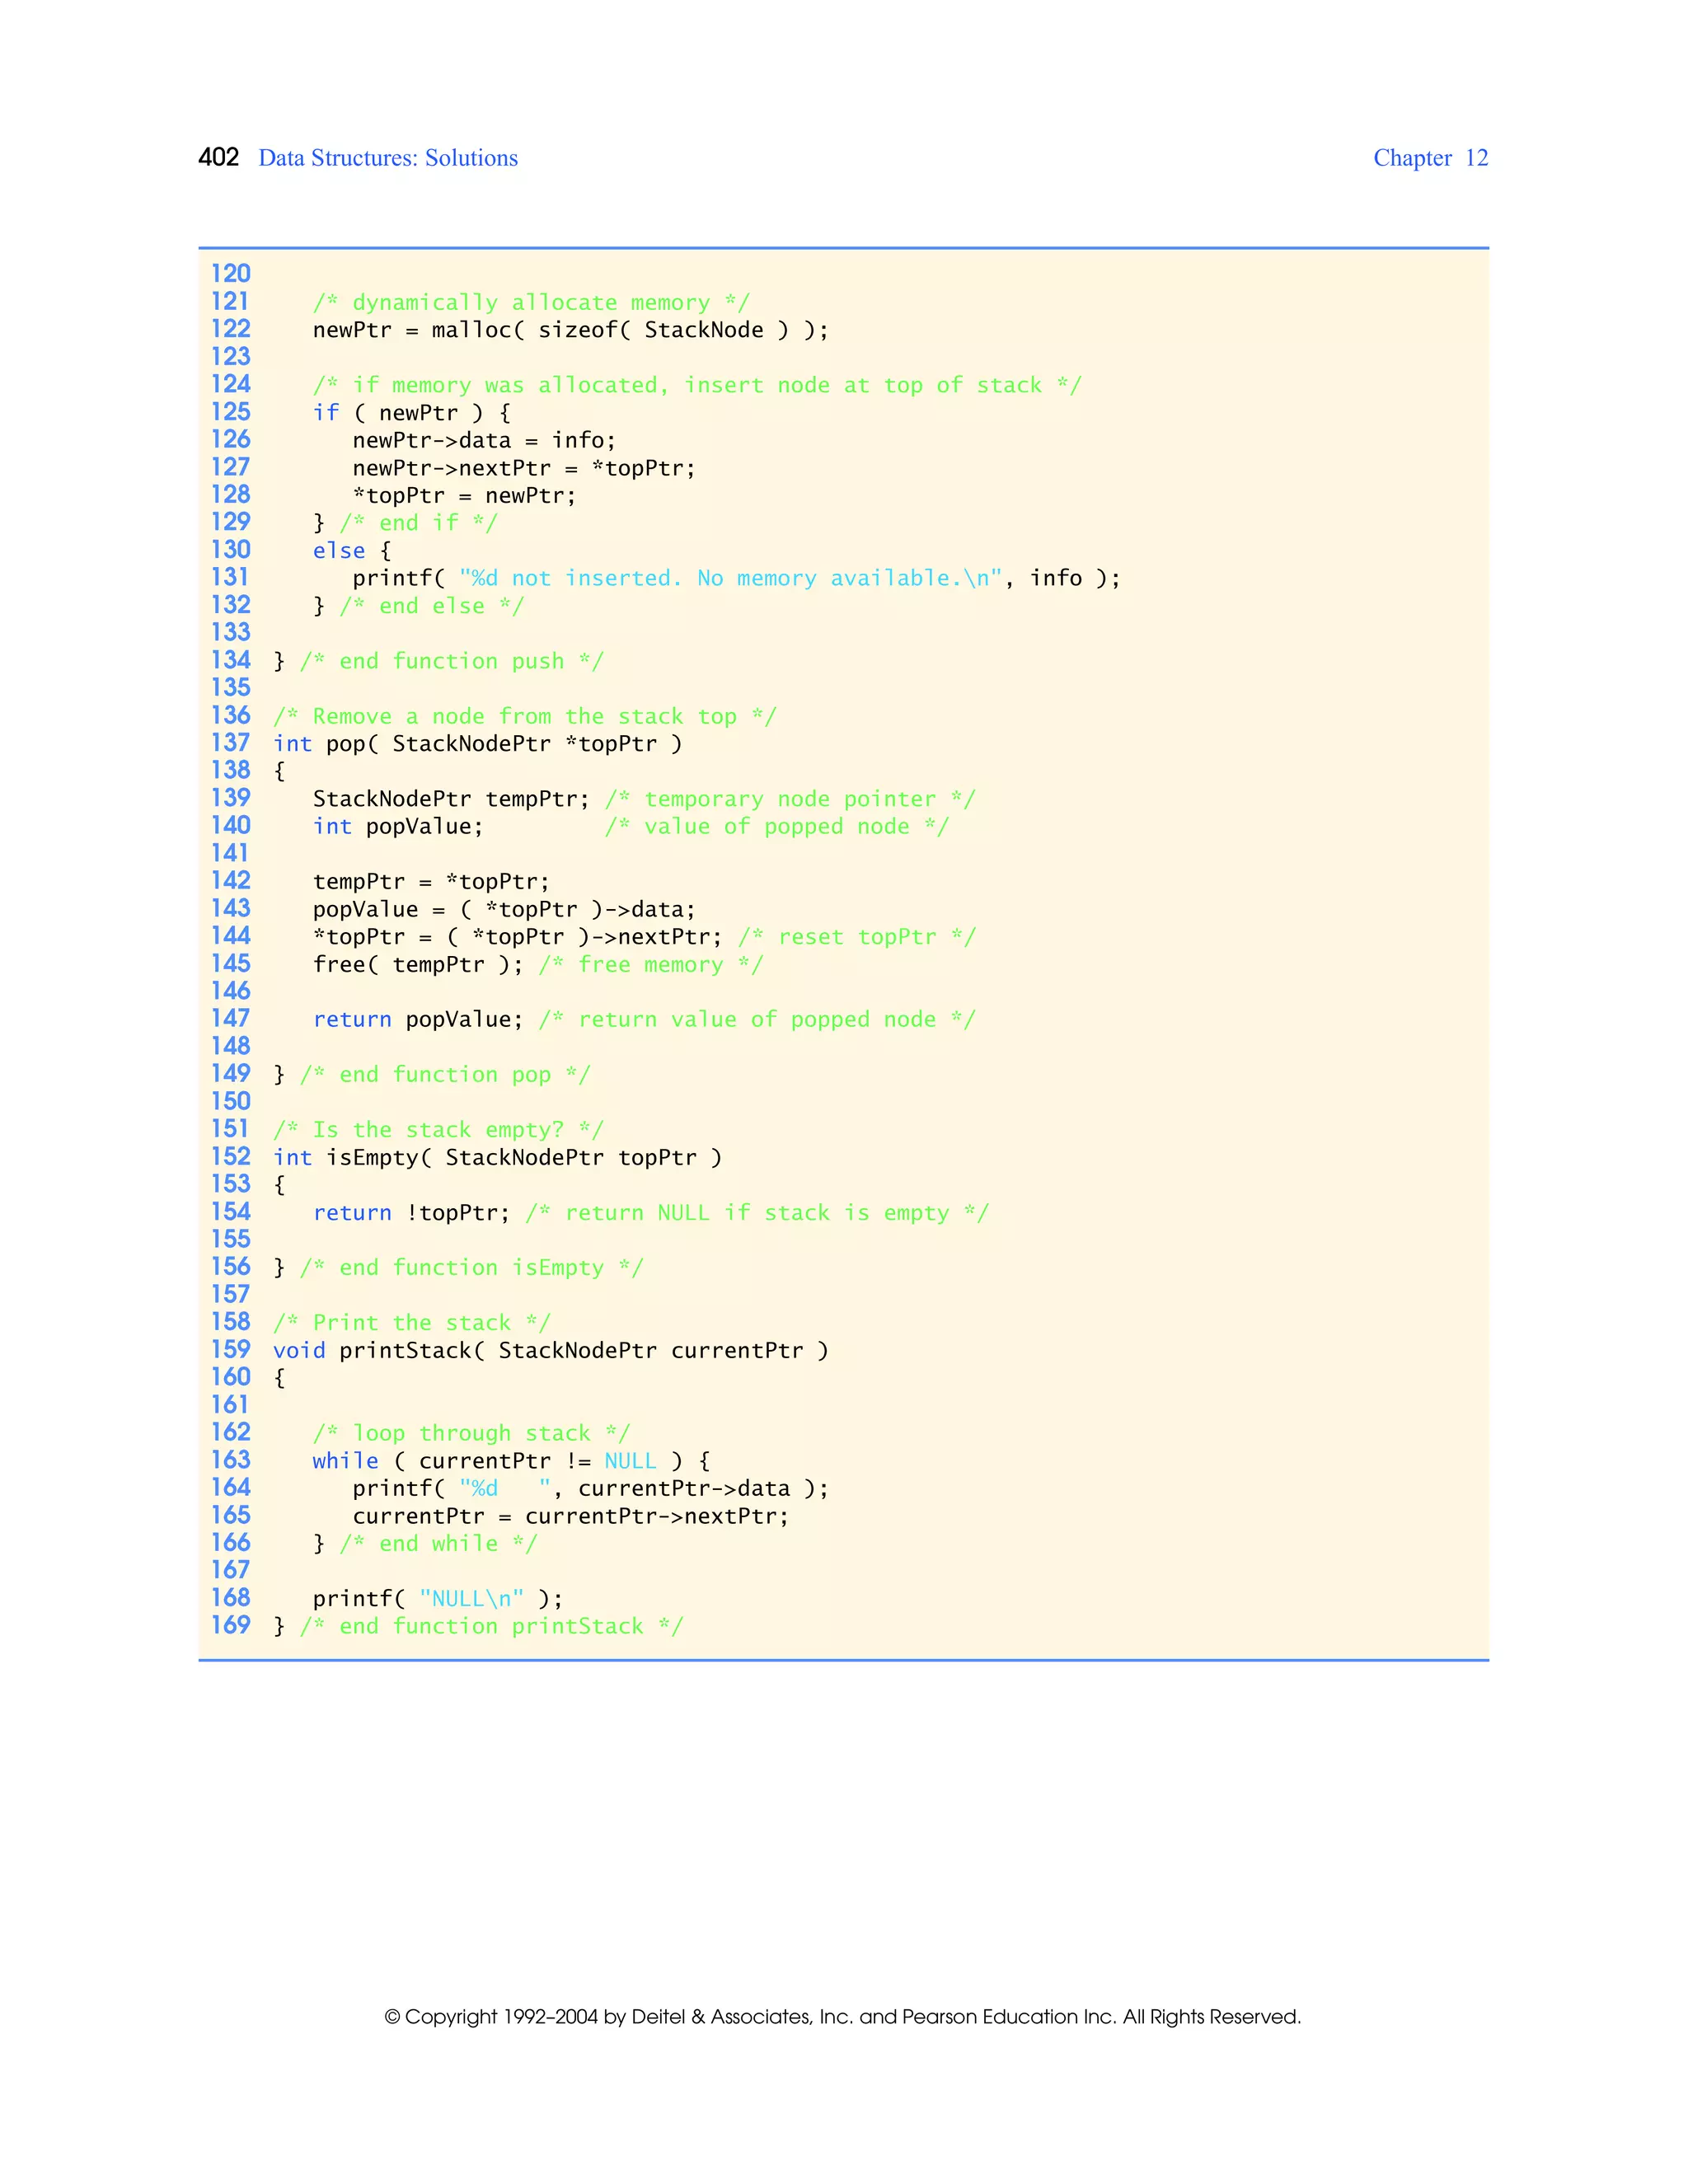Click 'tempPtr = *topPtr;' line
1688x2184 pixels.
(x=431, y=882)
